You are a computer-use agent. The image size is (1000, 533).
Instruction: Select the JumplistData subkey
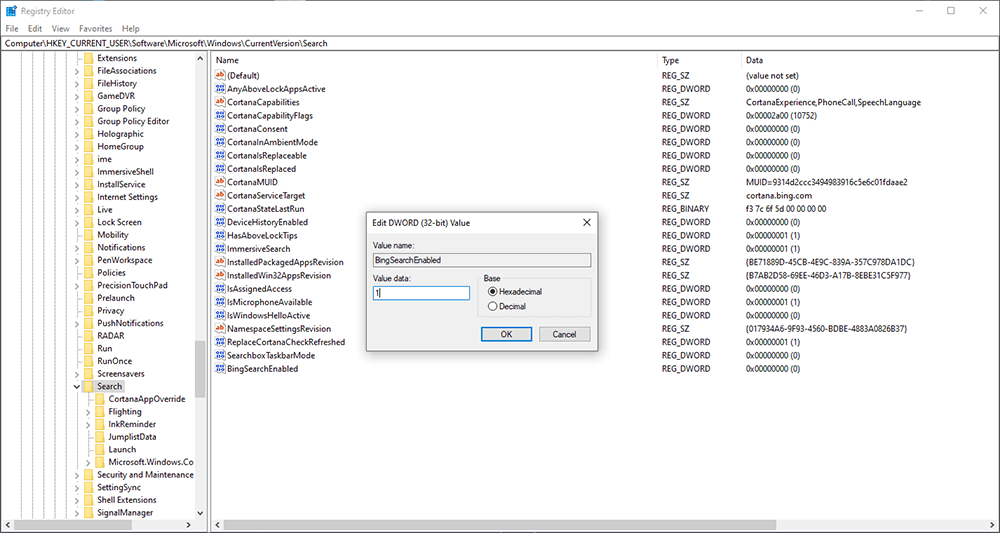coord(132,437)
